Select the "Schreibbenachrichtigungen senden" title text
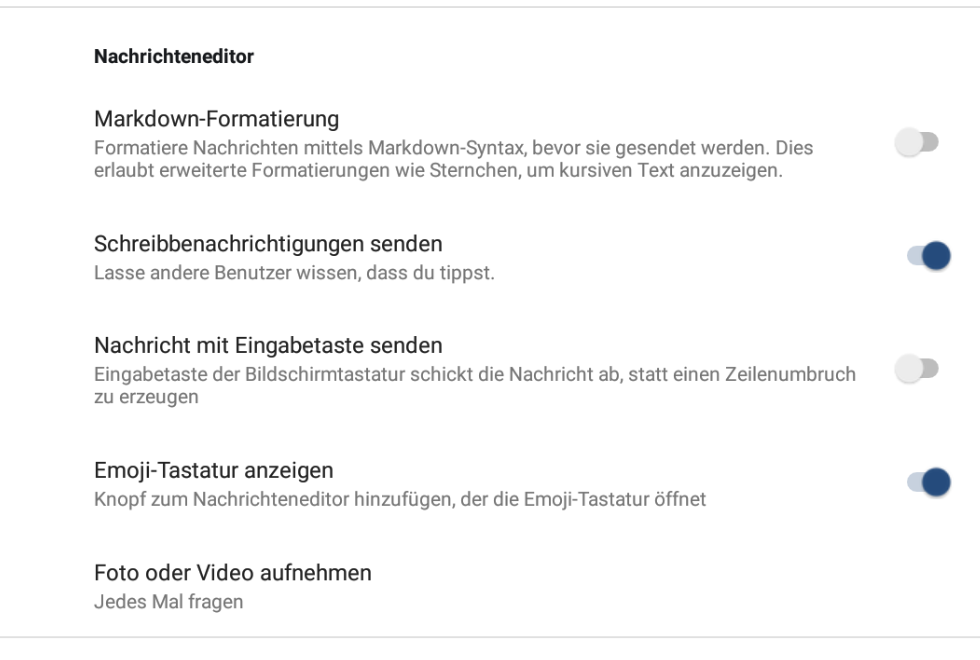980x660 pixels. pos(268,244)
